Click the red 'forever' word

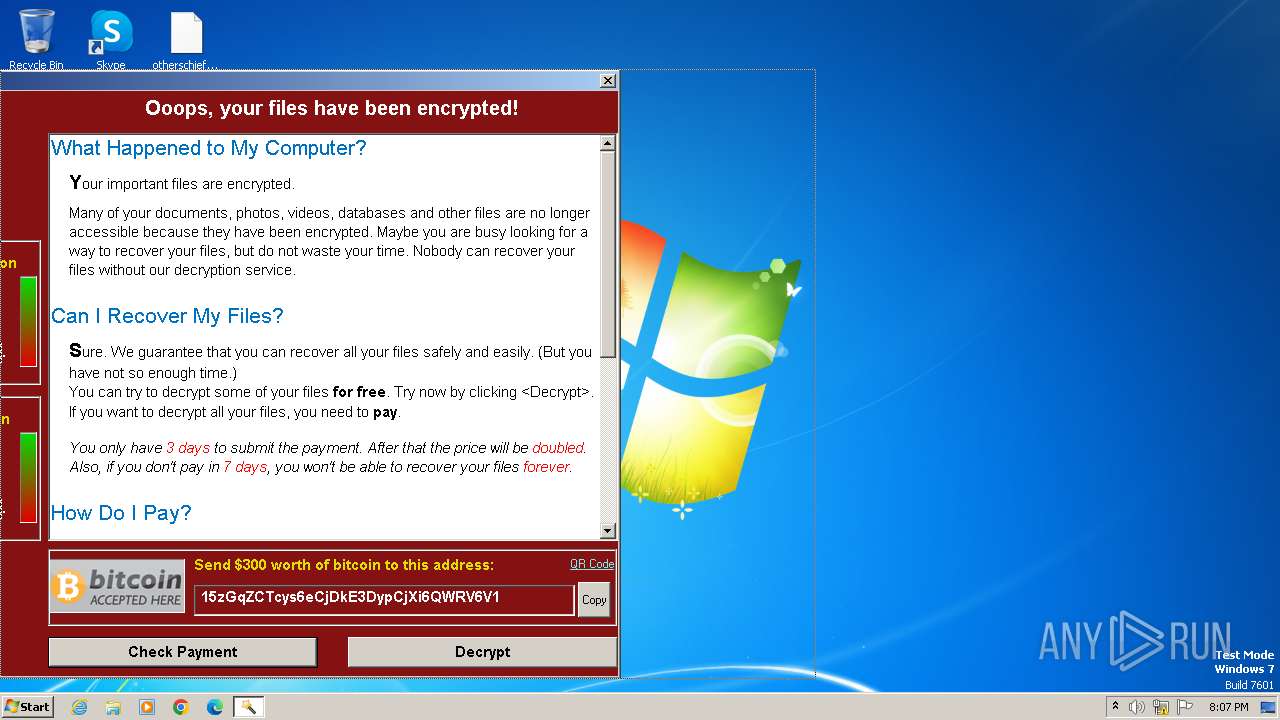click(547, 467)
